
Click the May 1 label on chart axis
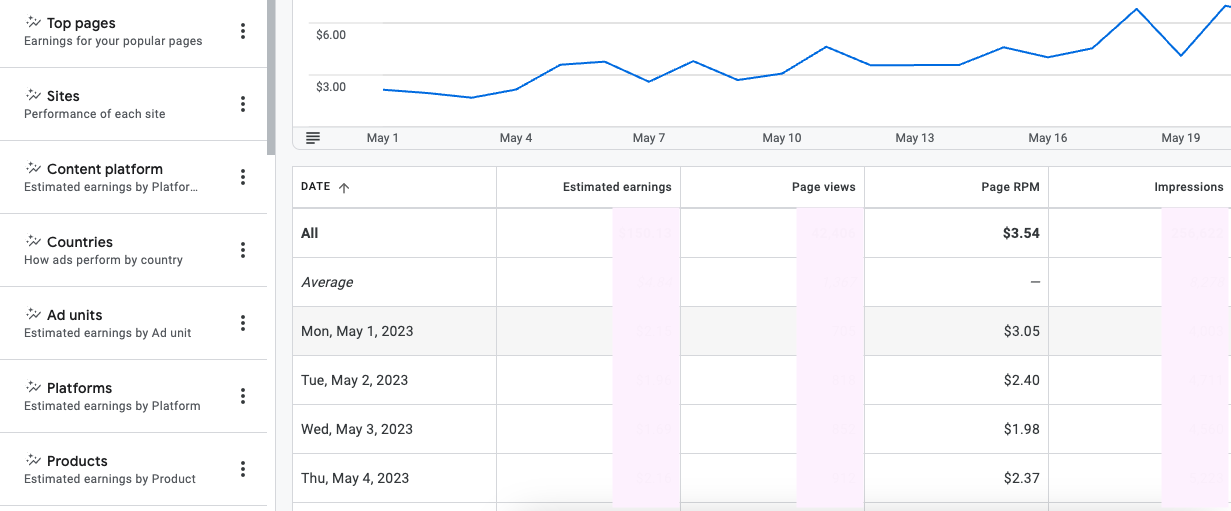pyautogui.click(x=383, y=138)
